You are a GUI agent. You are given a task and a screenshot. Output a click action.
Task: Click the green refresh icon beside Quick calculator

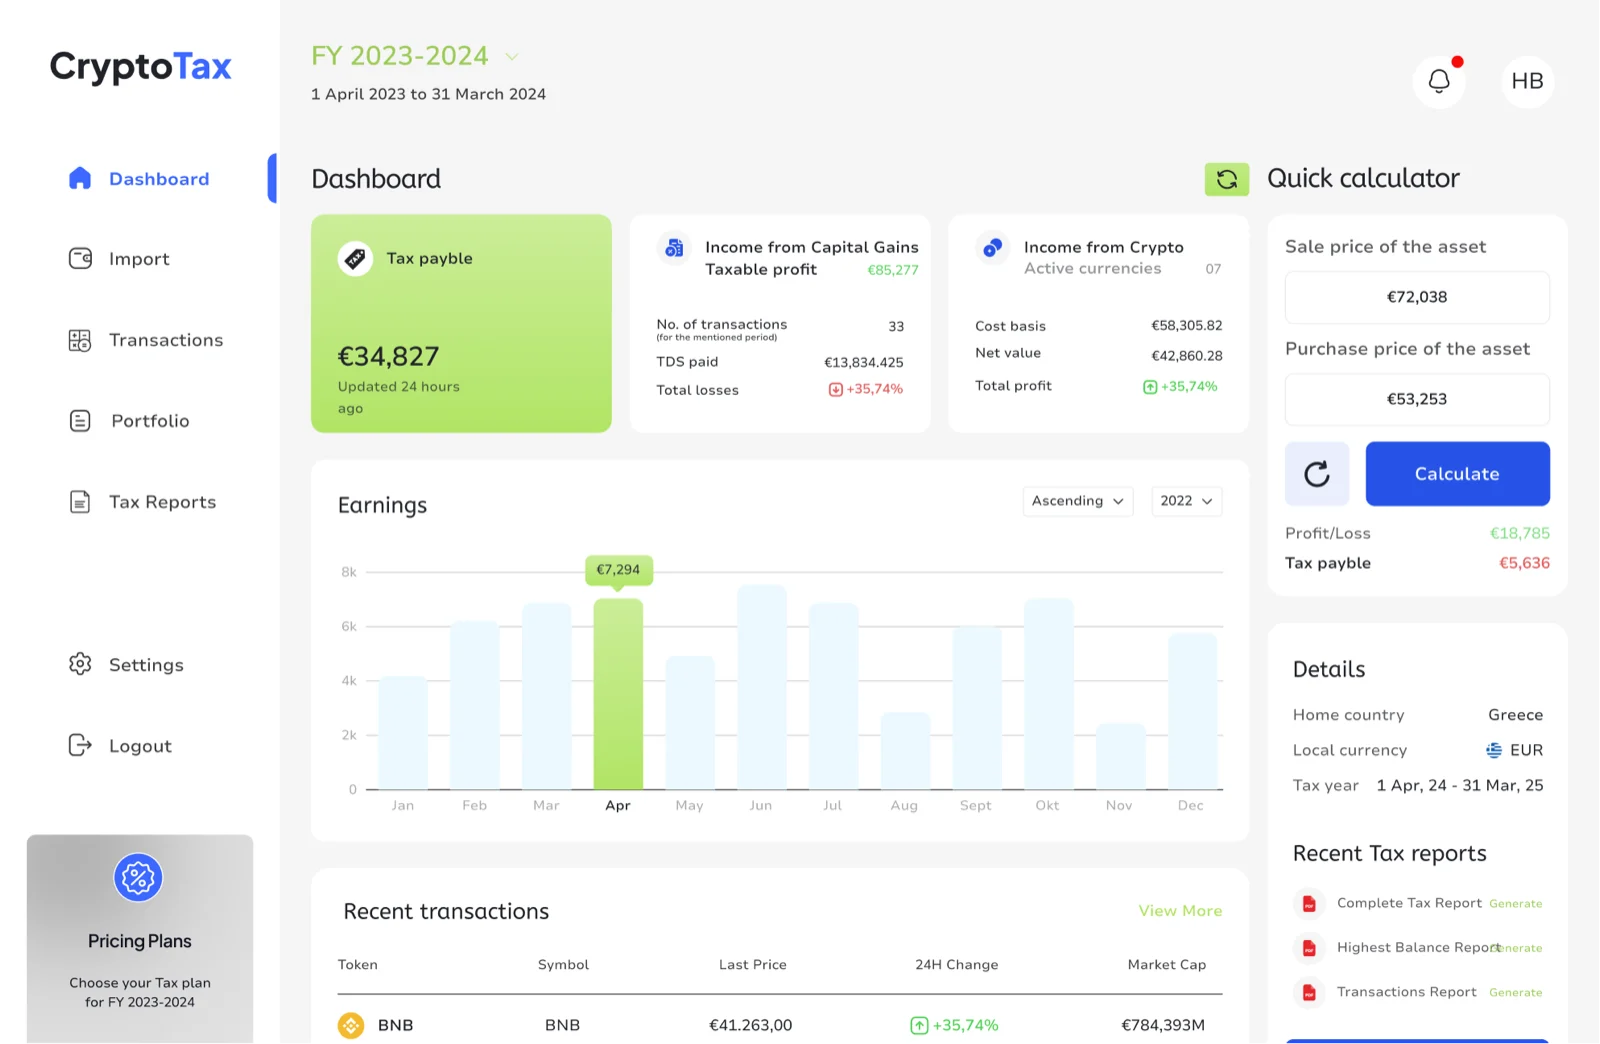(1227, 179)
